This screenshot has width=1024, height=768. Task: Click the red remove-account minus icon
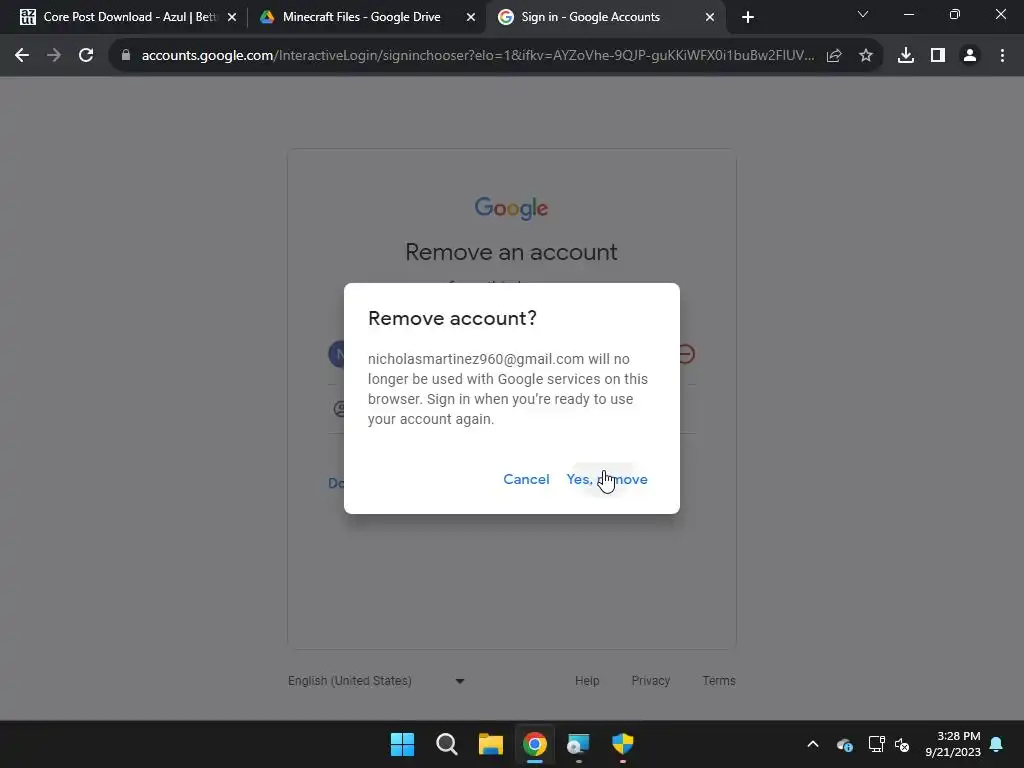(687, 354)
